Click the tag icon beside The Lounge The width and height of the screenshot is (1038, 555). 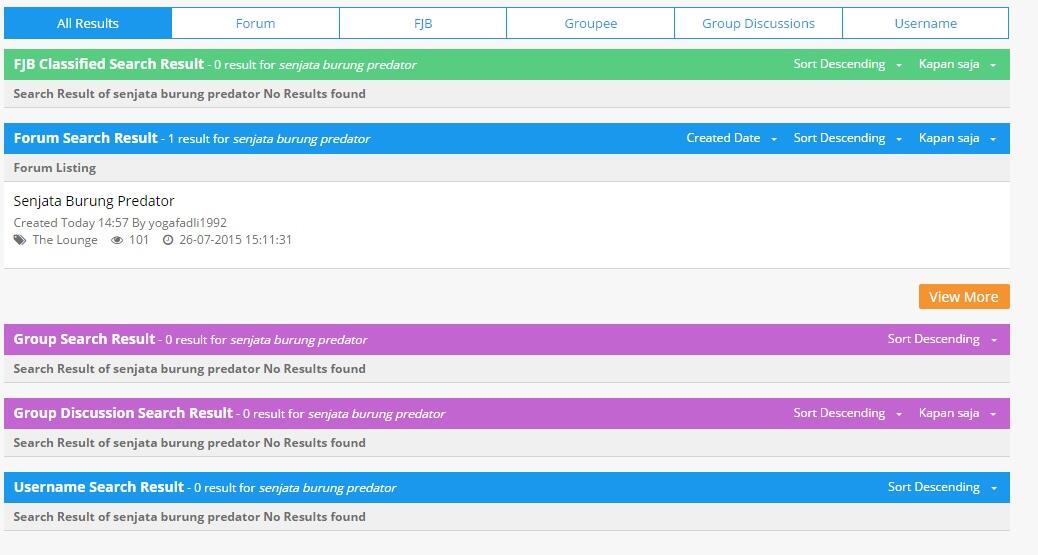point(20,240)
